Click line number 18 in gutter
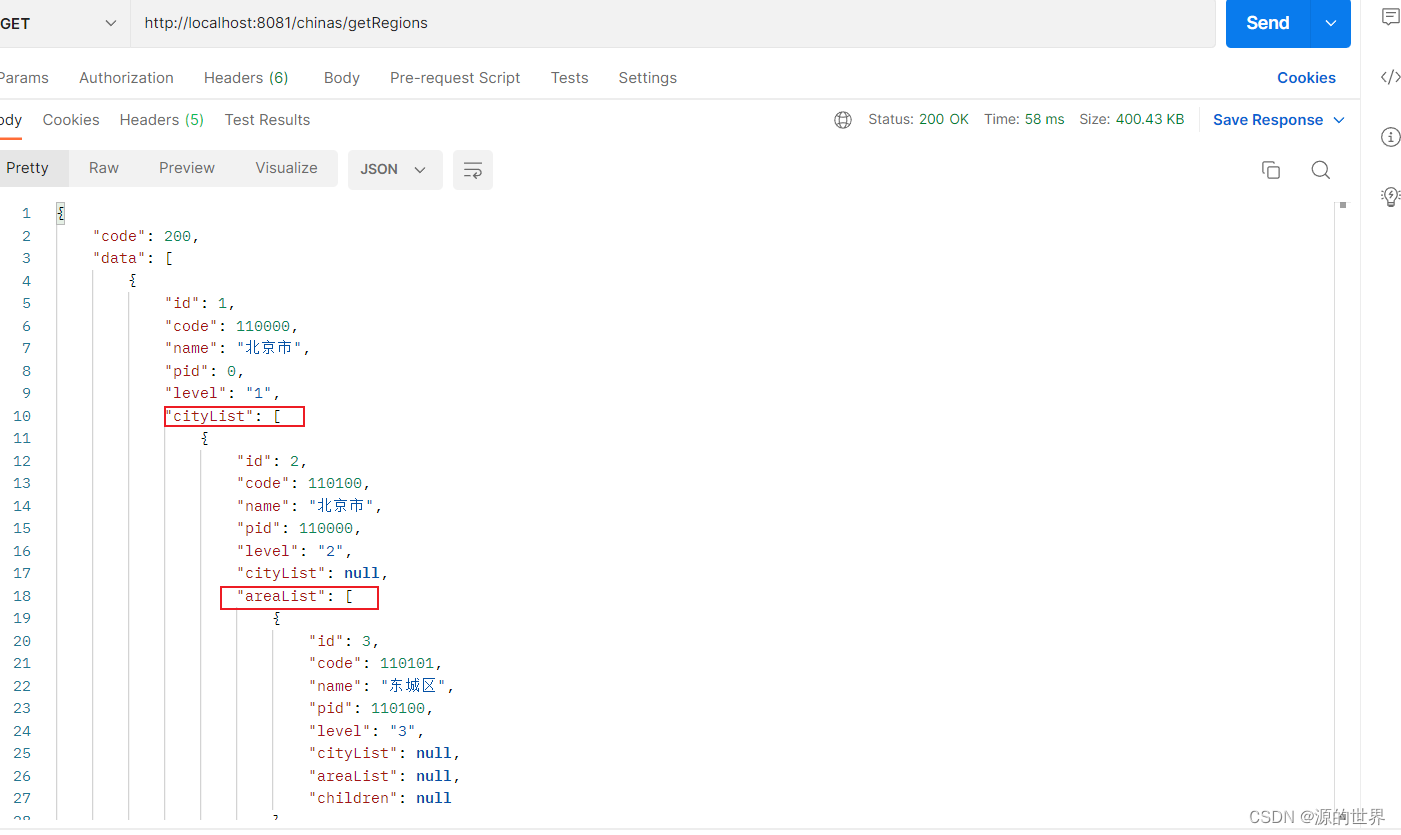 [x=22, y=596]
